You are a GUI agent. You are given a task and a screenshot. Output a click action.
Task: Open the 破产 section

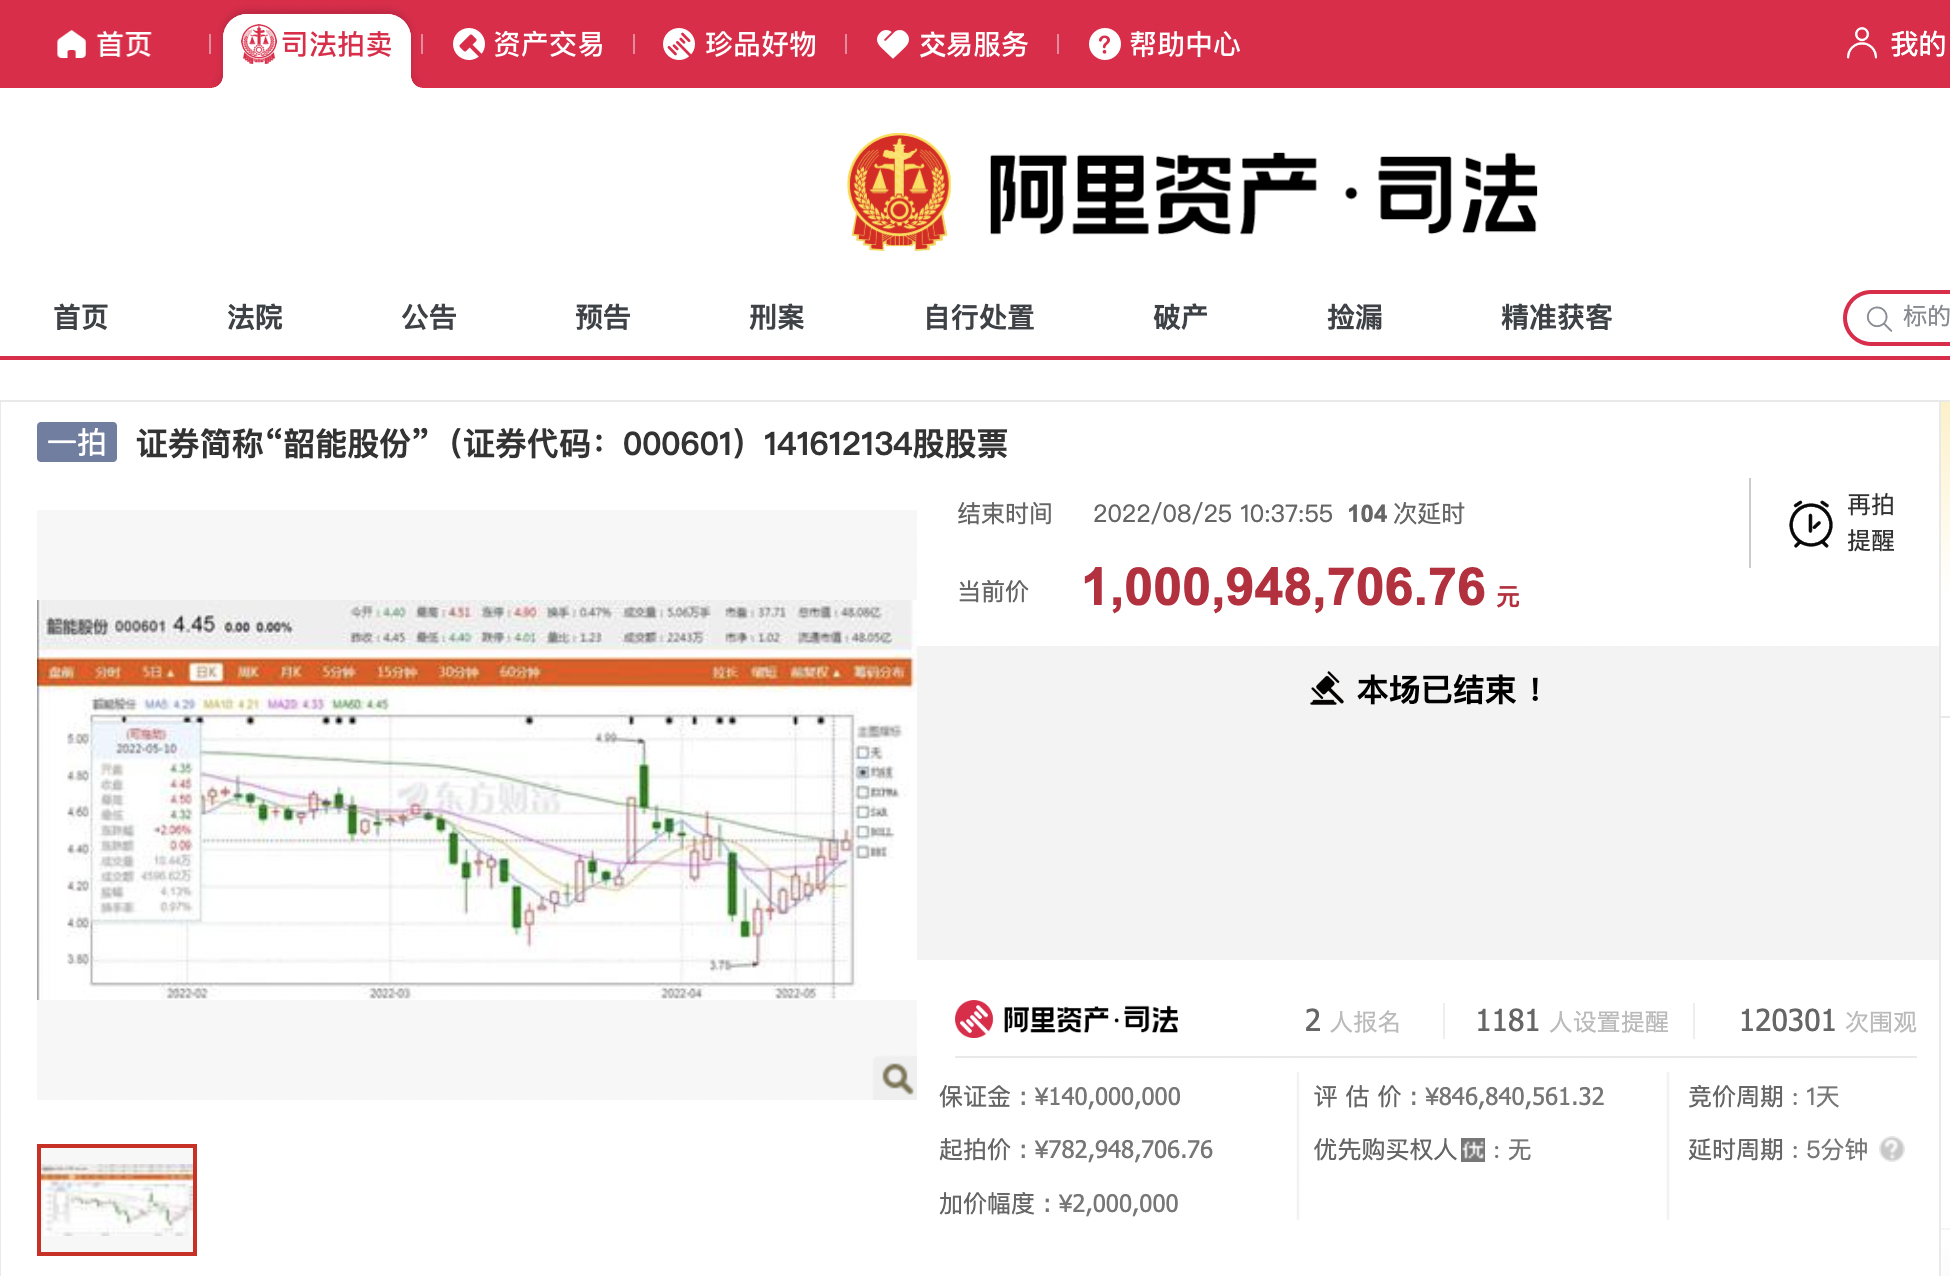click(x=1181, y=317)
